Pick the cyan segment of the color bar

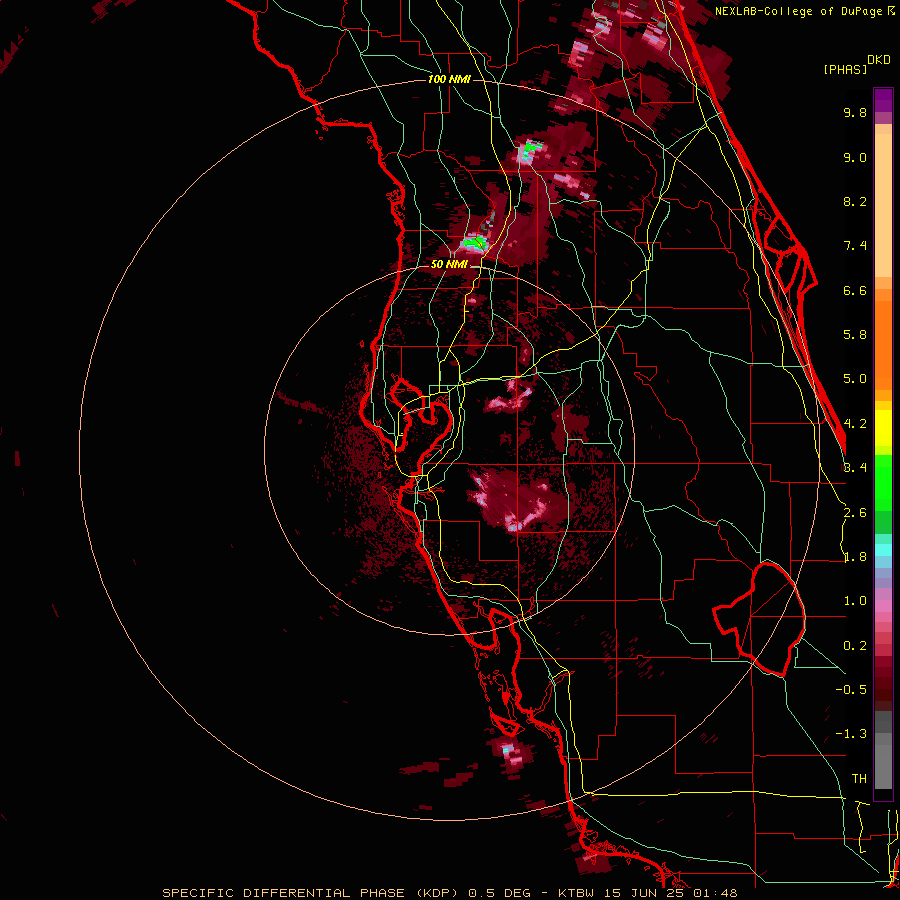point(883,550)
